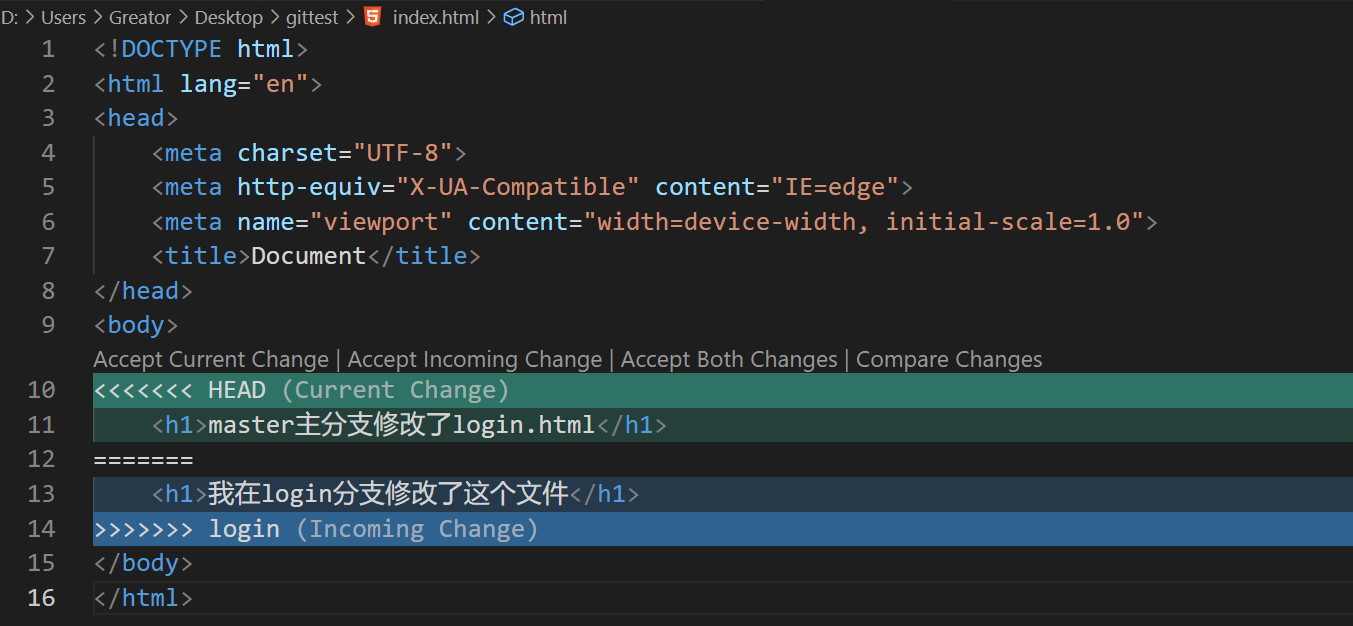Click the D: drive breadcrumb
1353x626 pixels.
click(x=10, y=17)
